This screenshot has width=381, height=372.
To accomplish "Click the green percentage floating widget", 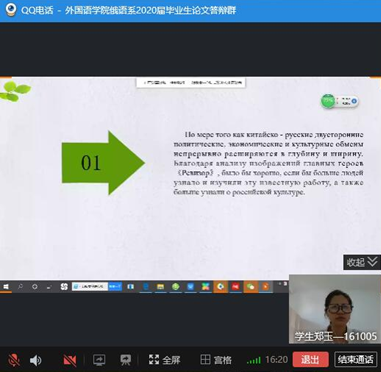I will [340, 101].
